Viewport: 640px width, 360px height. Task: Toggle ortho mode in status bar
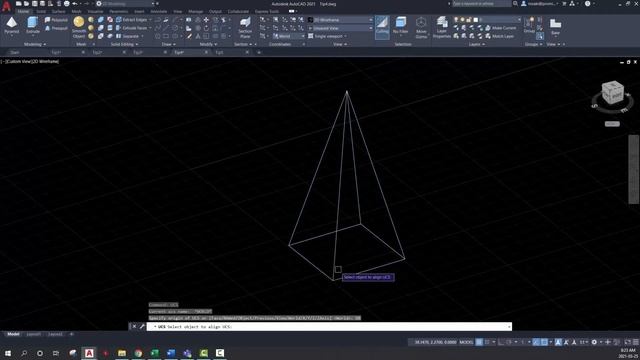[x=501, y=342]
